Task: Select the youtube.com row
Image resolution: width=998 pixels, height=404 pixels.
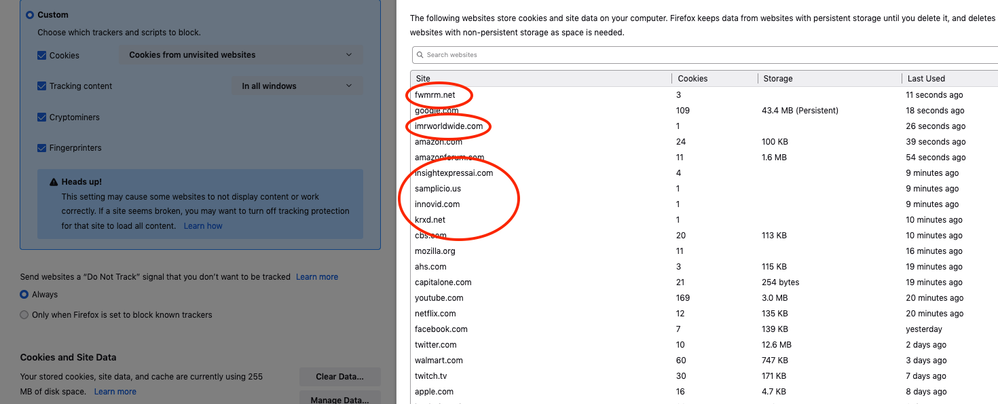Action: coord(705,298)
